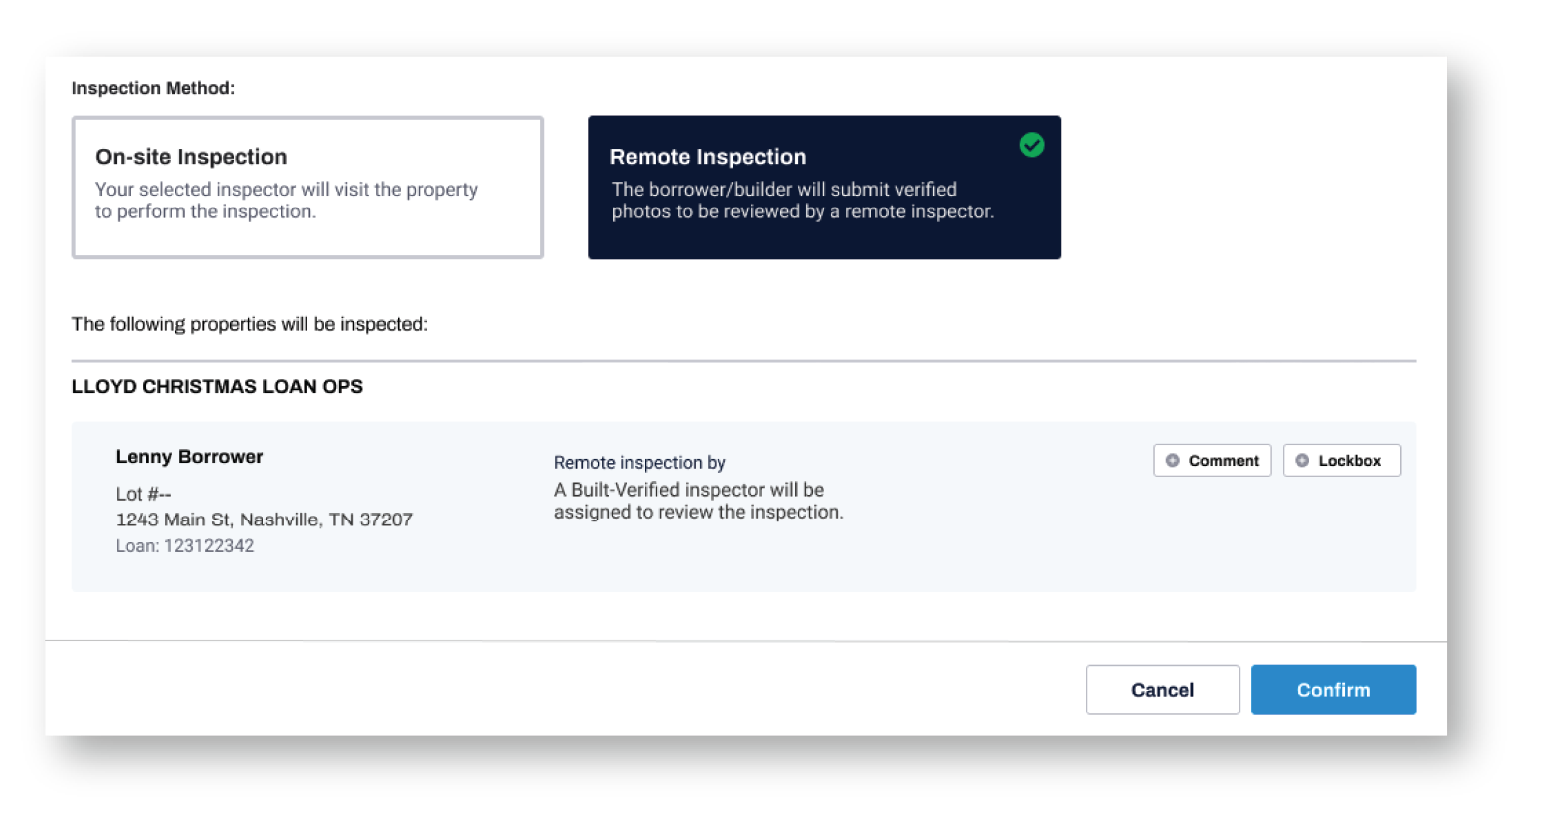1541x832 pixels.
Task: Click the plus icon on Comment button
Action: coord(1173,461)
